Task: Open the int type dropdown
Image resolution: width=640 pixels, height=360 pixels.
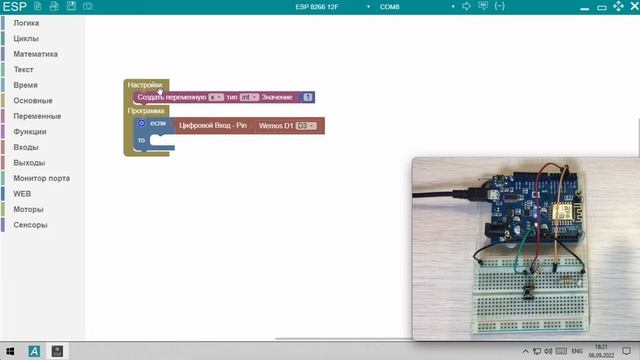Action: coord(249,97)
